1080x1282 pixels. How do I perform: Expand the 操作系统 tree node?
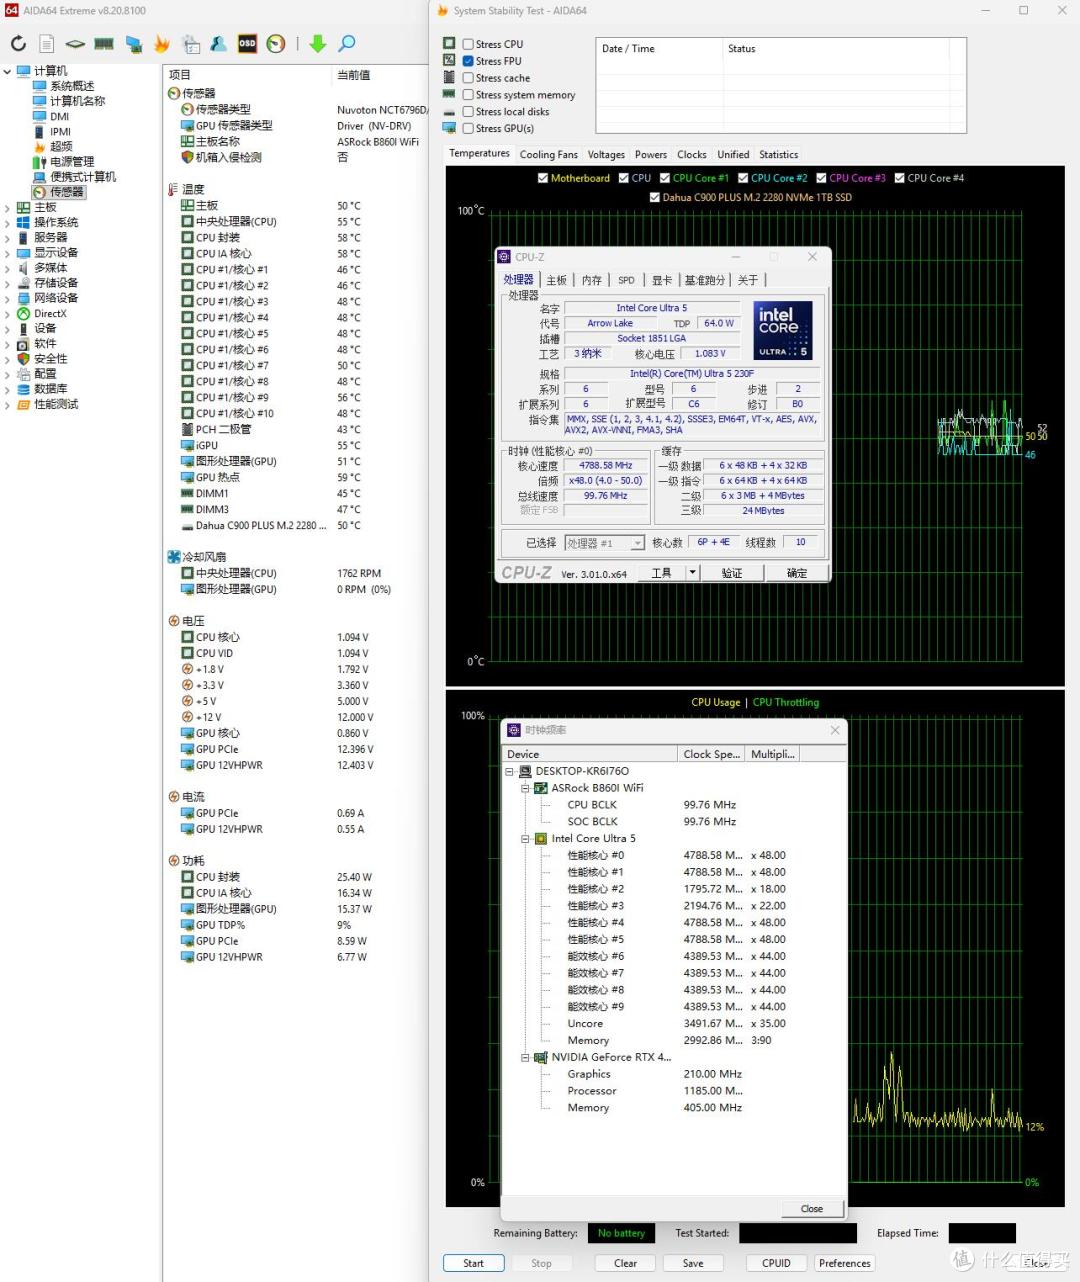(7, 223)
